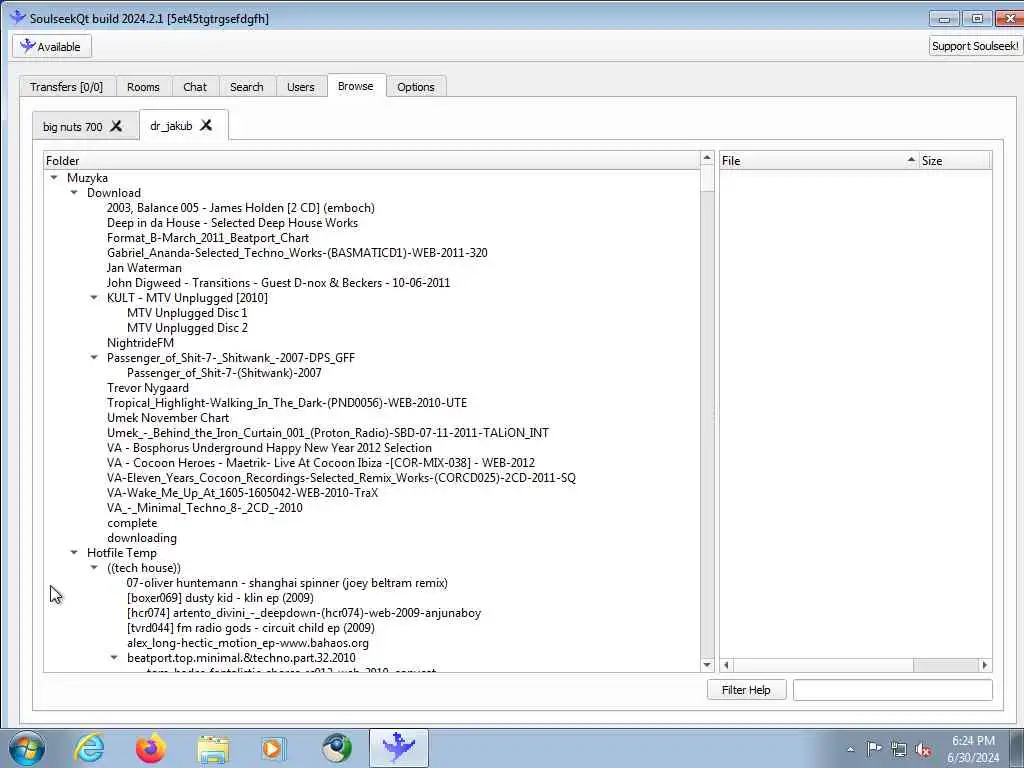Select the Umek November Chart folder

(x=168, y=418)
